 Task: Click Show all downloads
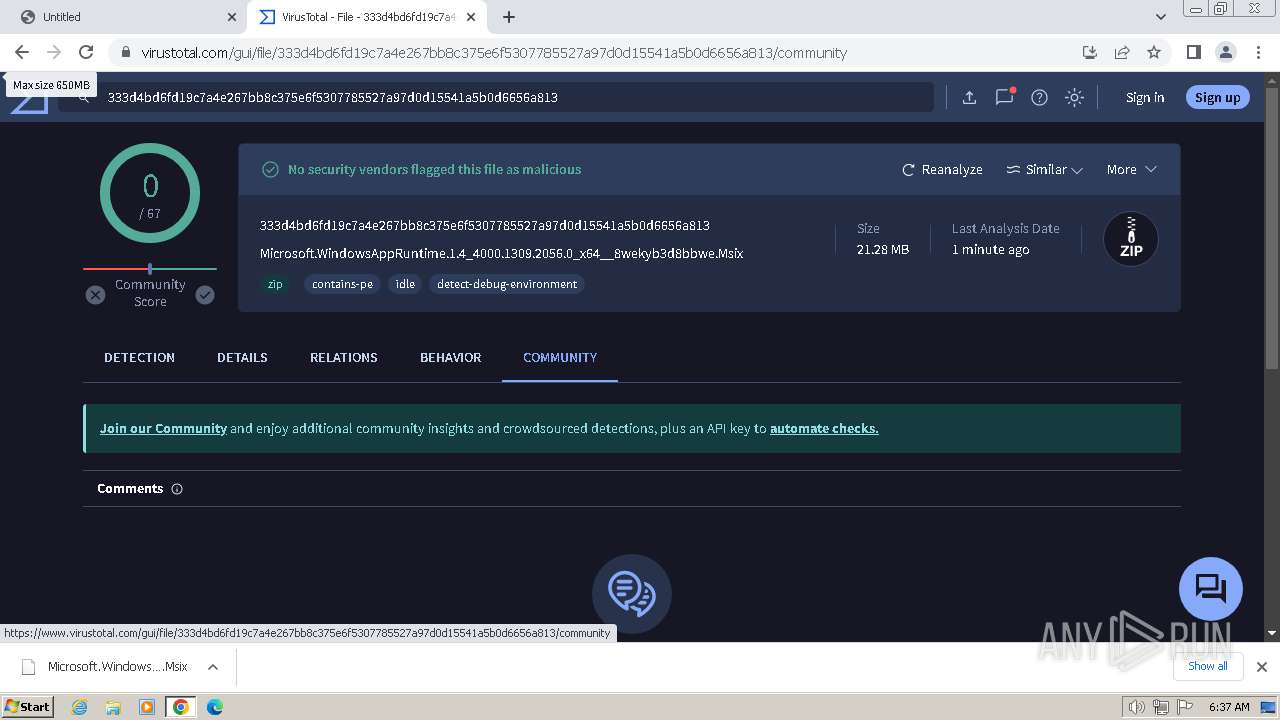(x=1207, y=666)
